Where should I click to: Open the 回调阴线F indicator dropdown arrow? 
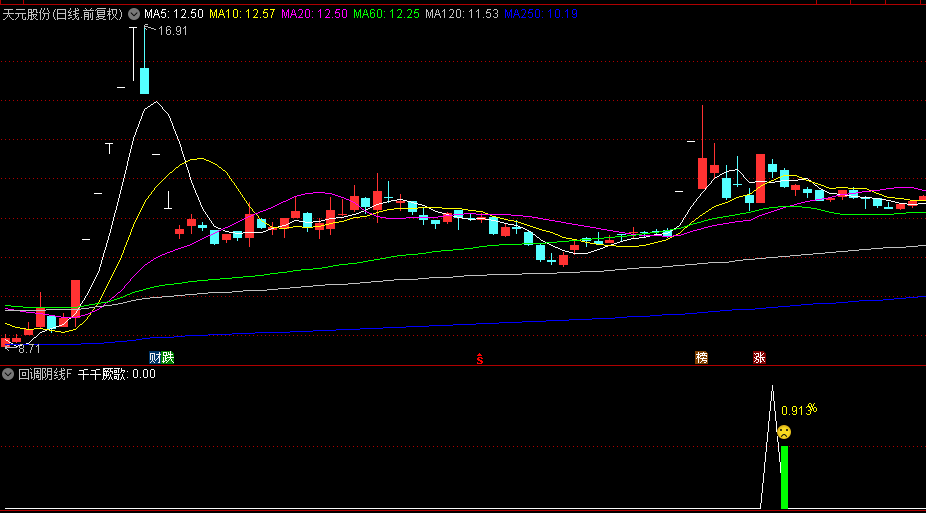pos(8,374)
